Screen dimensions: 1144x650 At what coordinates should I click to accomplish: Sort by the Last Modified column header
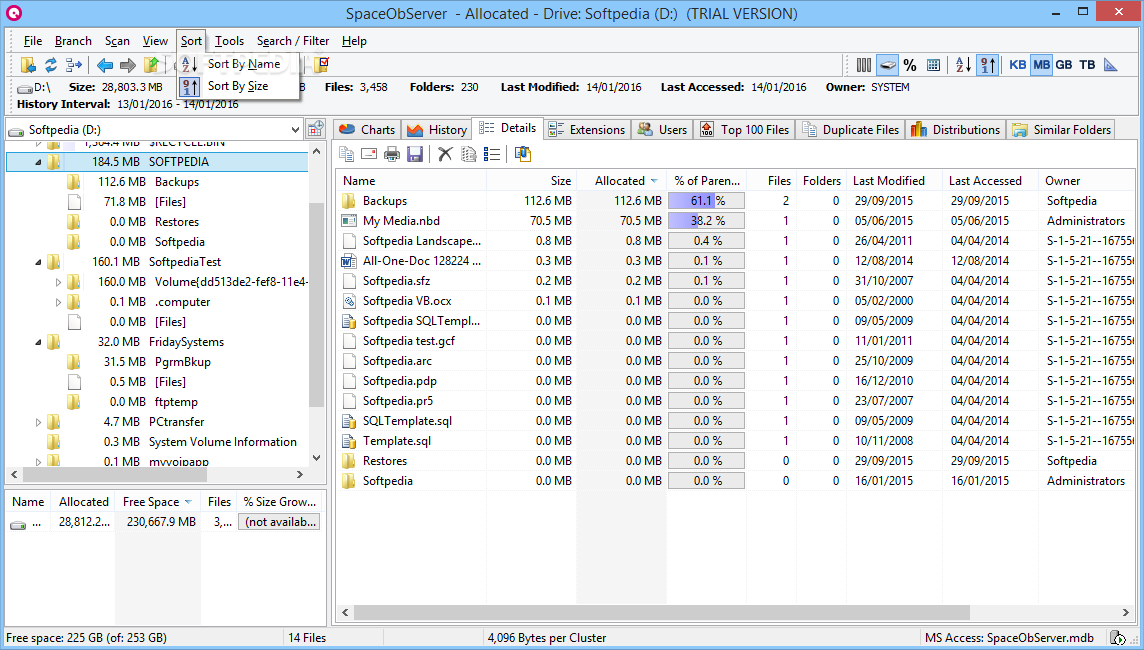(x=894, y=181)
